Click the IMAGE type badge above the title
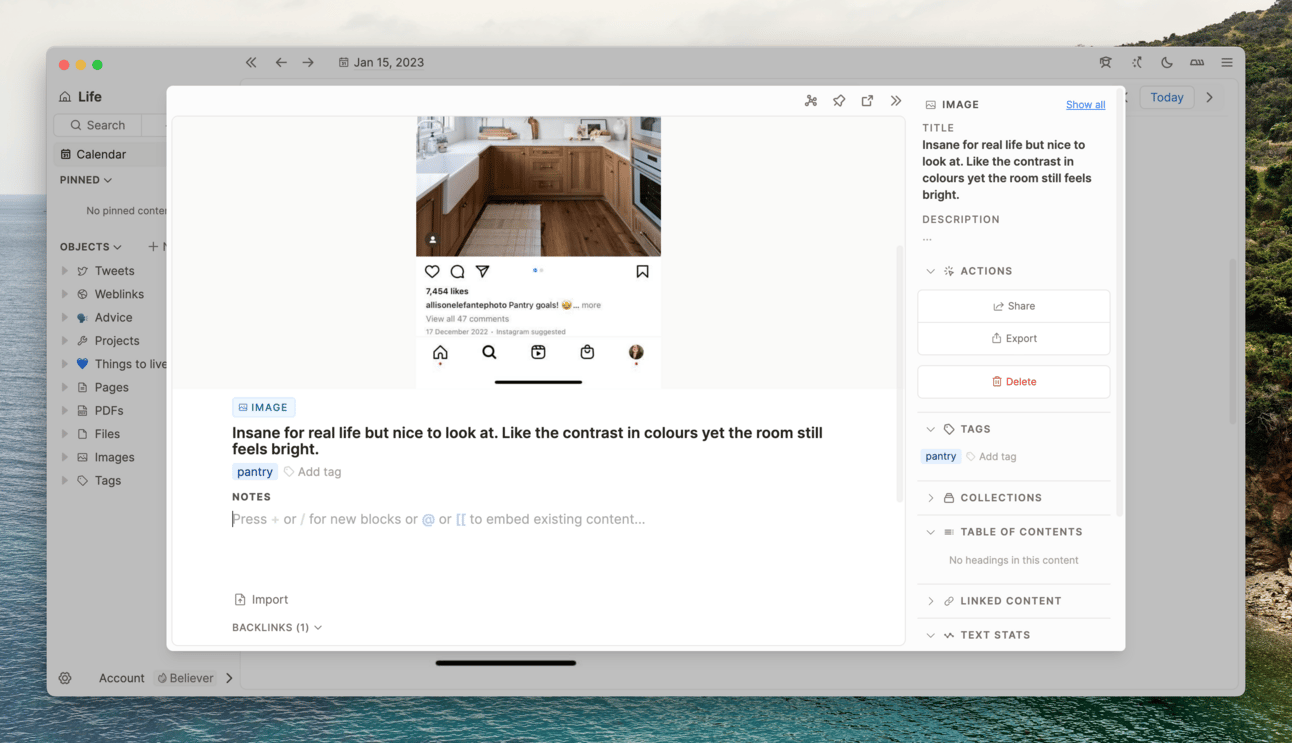 [x=264, y=407]
